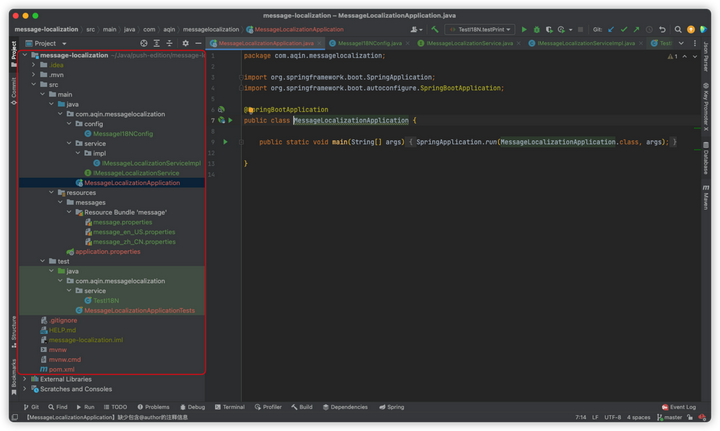Toggle the Structure tool window on left strip

14,328
